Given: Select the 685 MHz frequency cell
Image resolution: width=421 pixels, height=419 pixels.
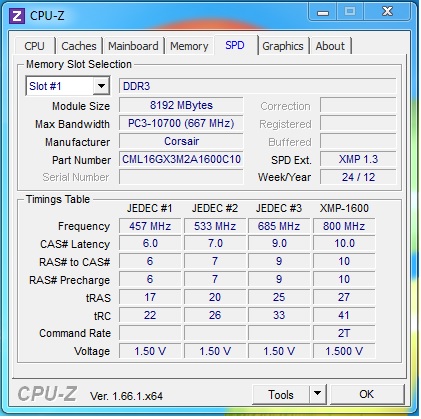Looking at the screenshot, I should [x=279, y=226].
